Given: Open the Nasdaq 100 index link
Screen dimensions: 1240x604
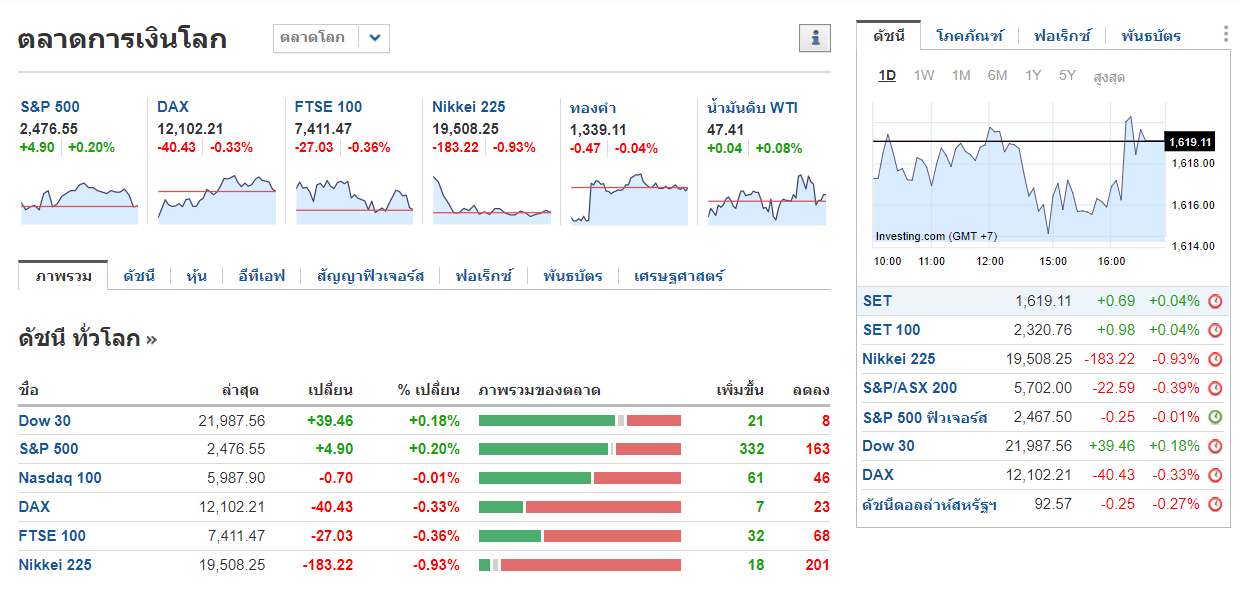Looking at the screenshot, I should coord(60,478).
